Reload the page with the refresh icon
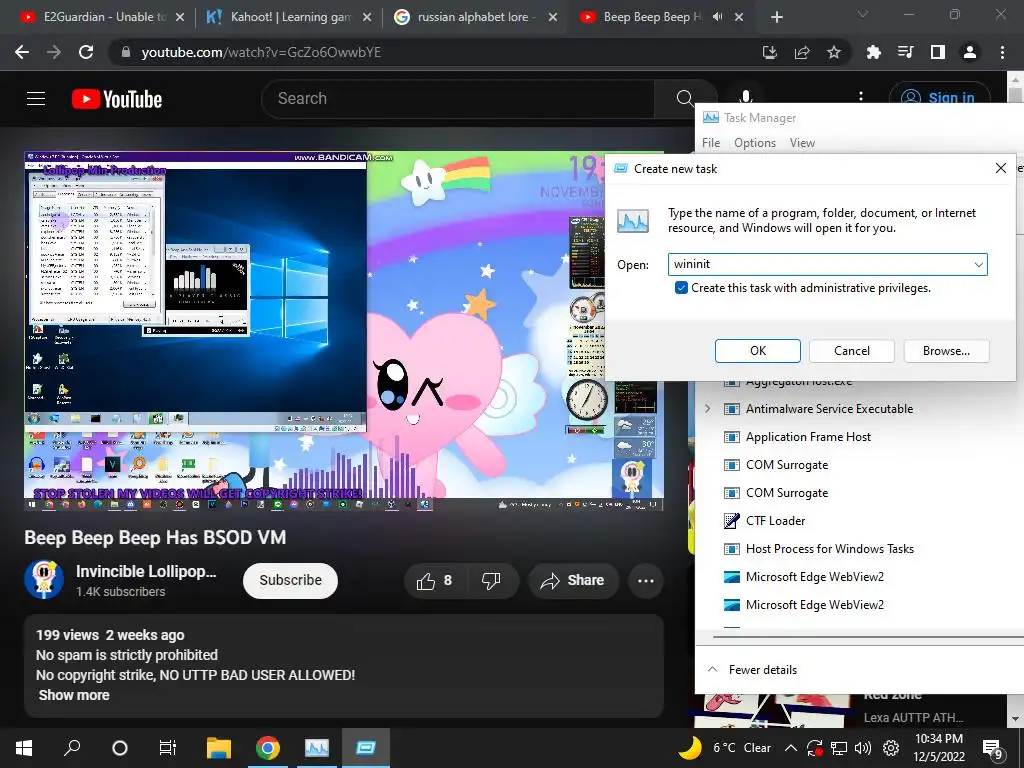This screenshot has height=768, width=1024. point(86,52)
